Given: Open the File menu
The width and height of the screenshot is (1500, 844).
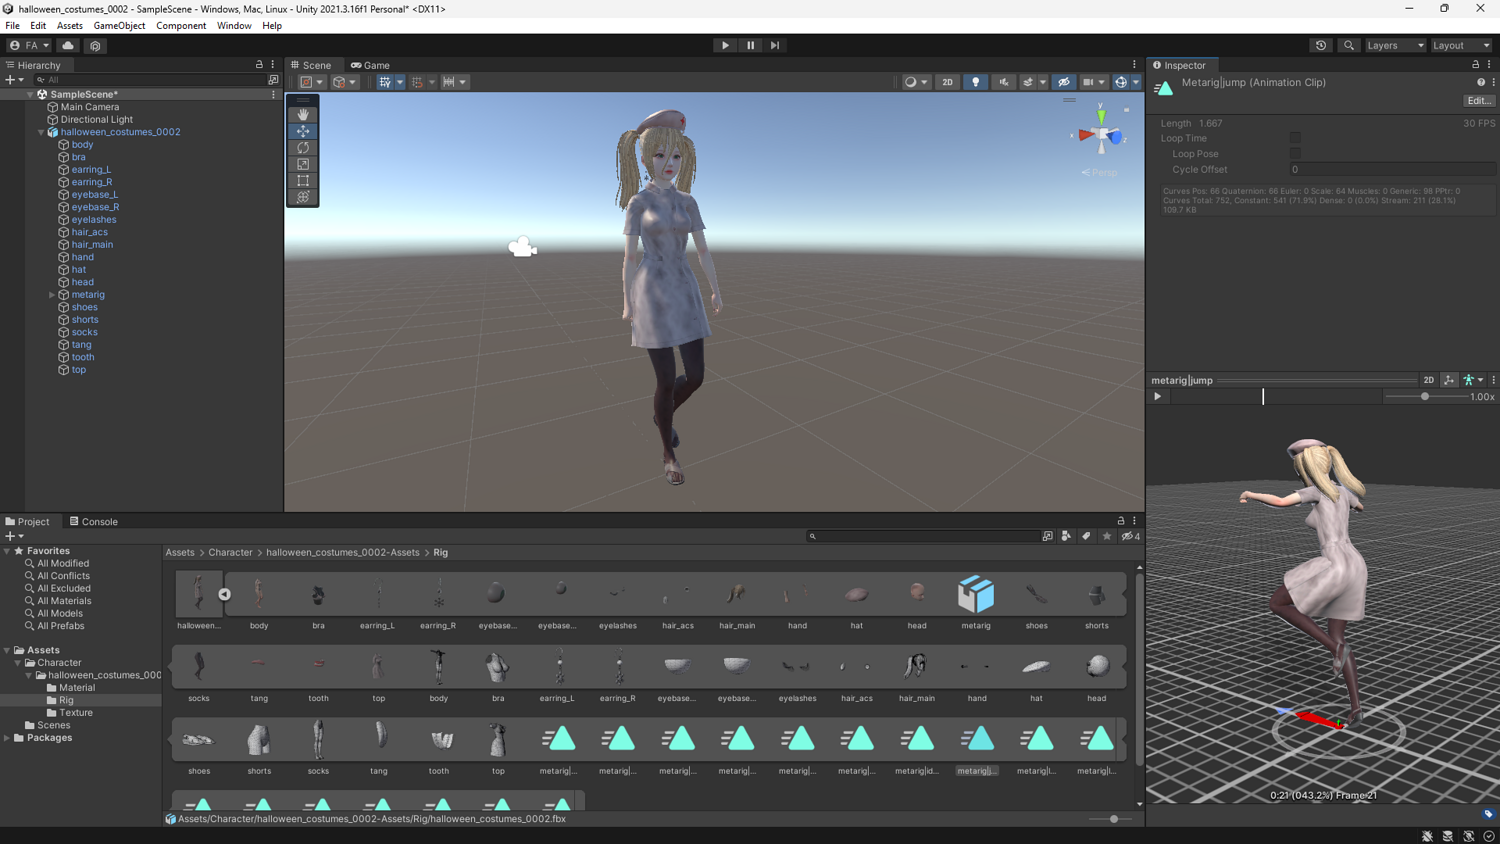Looking at the screenshot, I should 12,26.
